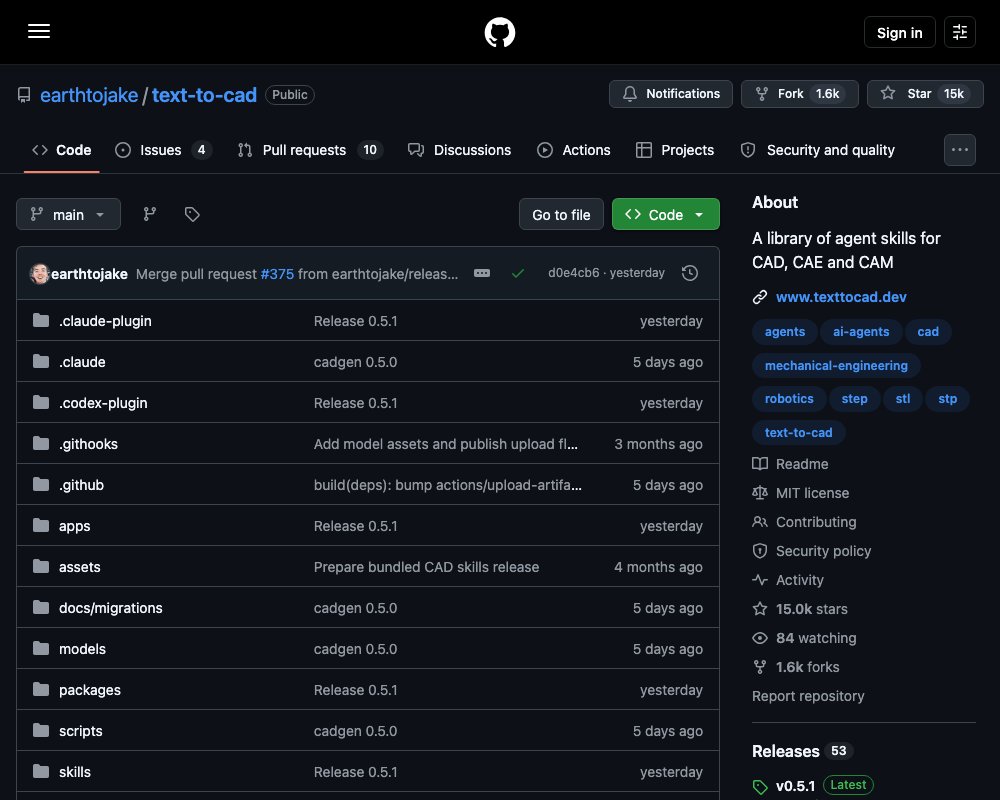Open commit d0e4cb6 link
The image size is (1000, 800).
coord(573,273)
